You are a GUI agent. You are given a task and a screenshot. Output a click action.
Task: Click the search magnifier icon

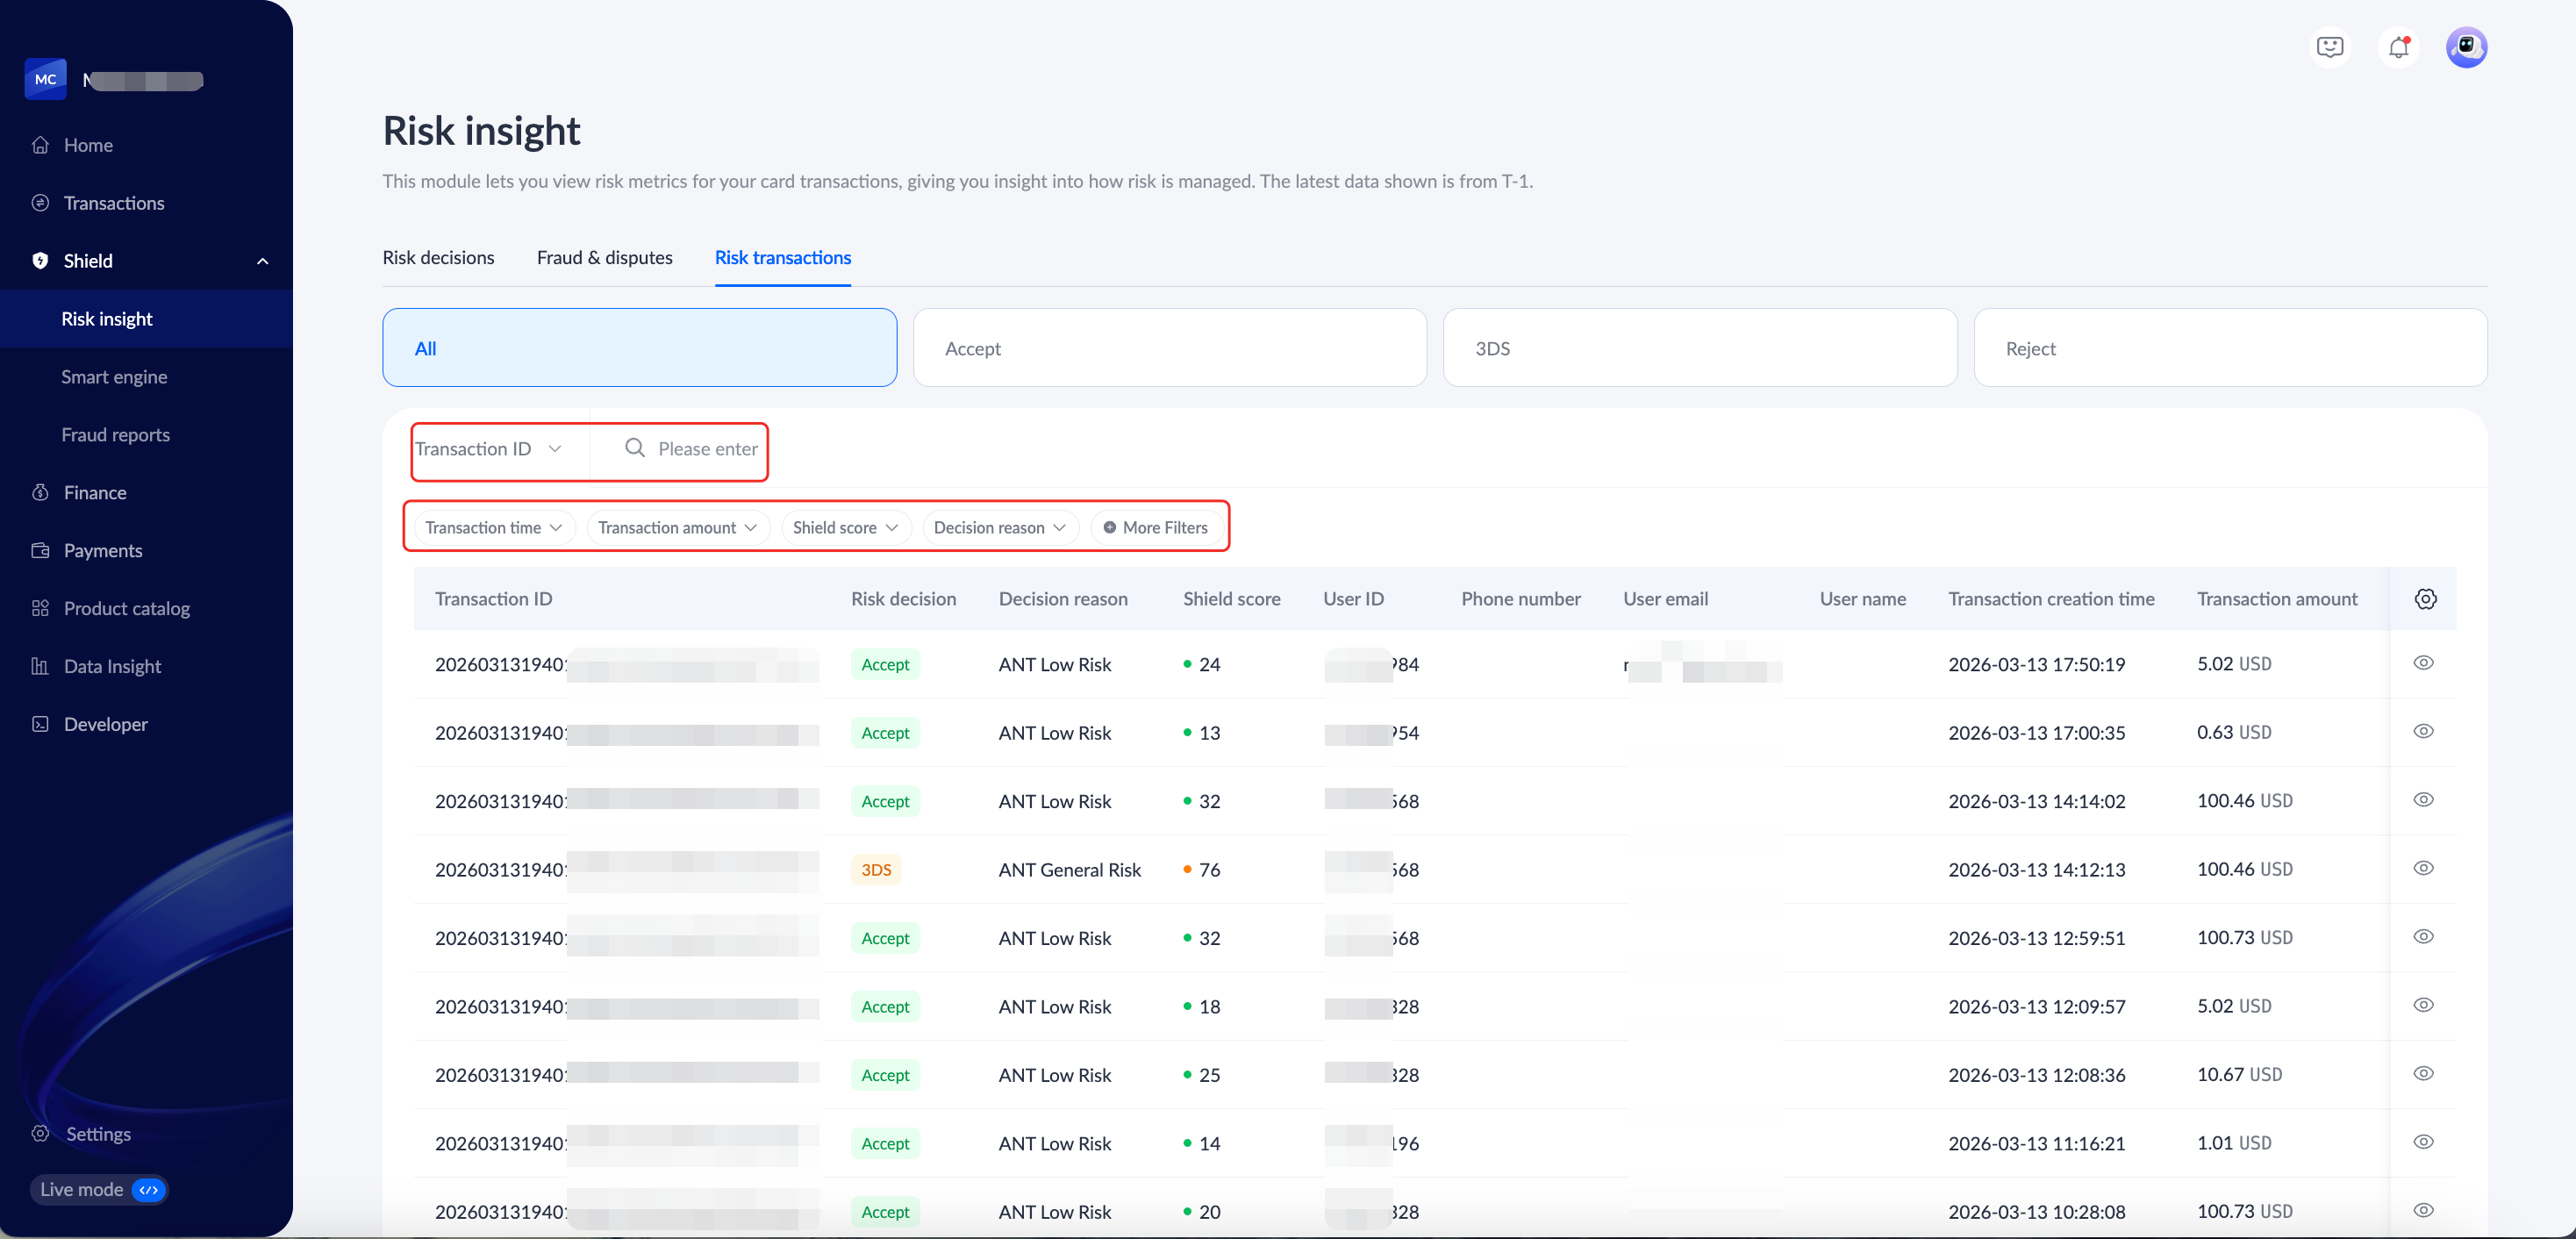[x=635, y=448]
